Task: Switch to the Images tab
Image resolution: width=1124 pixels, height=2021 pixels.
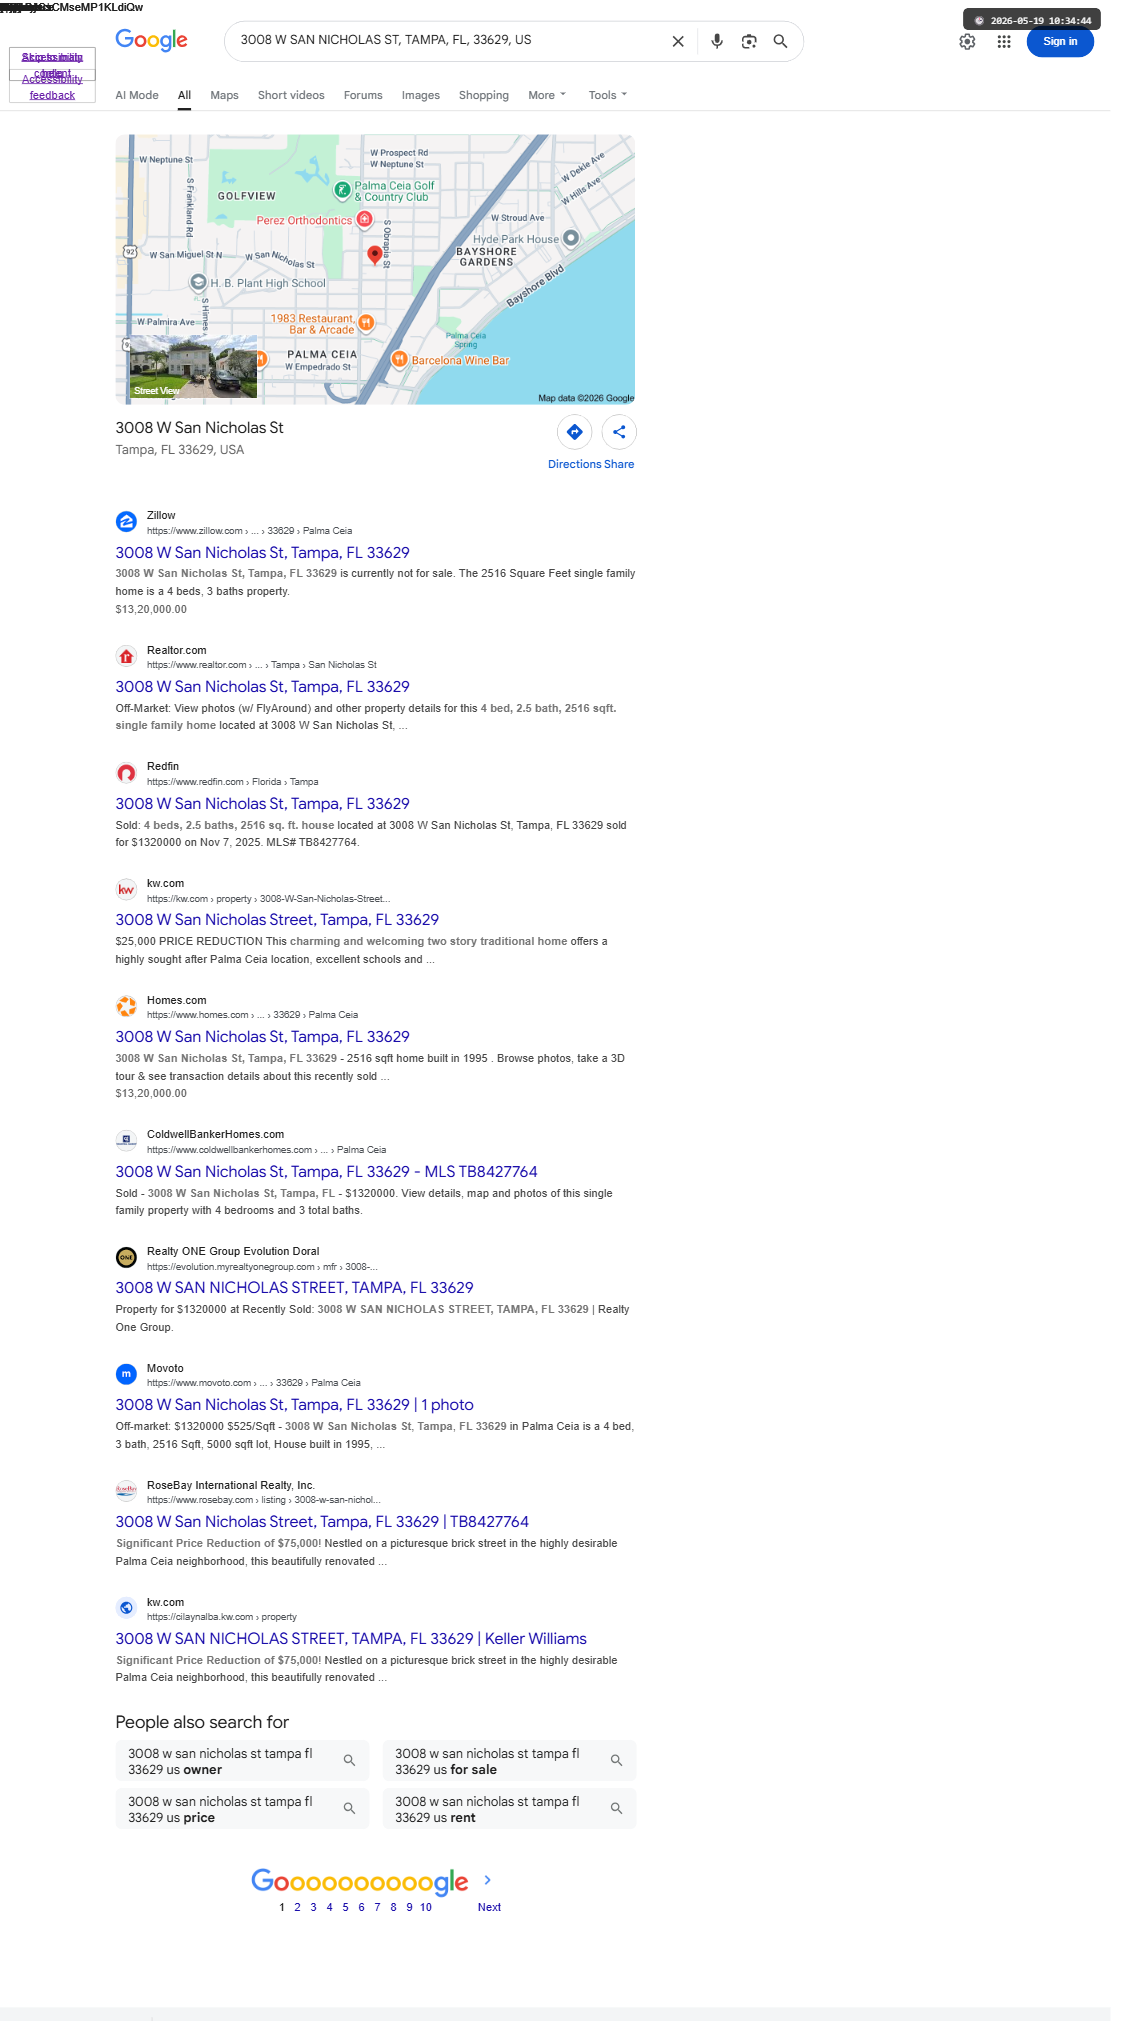Action: (421, 95)
